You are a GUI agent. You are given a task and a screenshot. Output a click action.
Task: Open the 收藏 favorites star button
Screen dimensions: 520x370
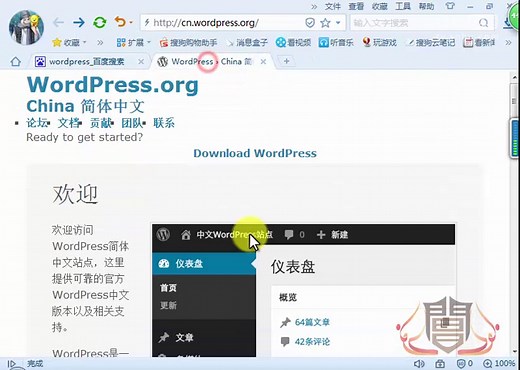click(66, 42)
